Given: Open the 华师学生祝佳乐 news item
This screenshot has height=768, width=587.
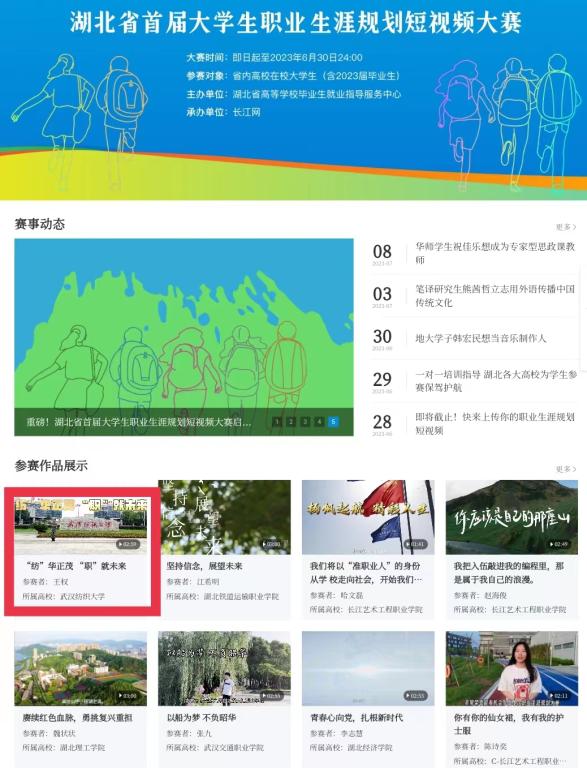Looking at the screenshot, I should 495,253.
